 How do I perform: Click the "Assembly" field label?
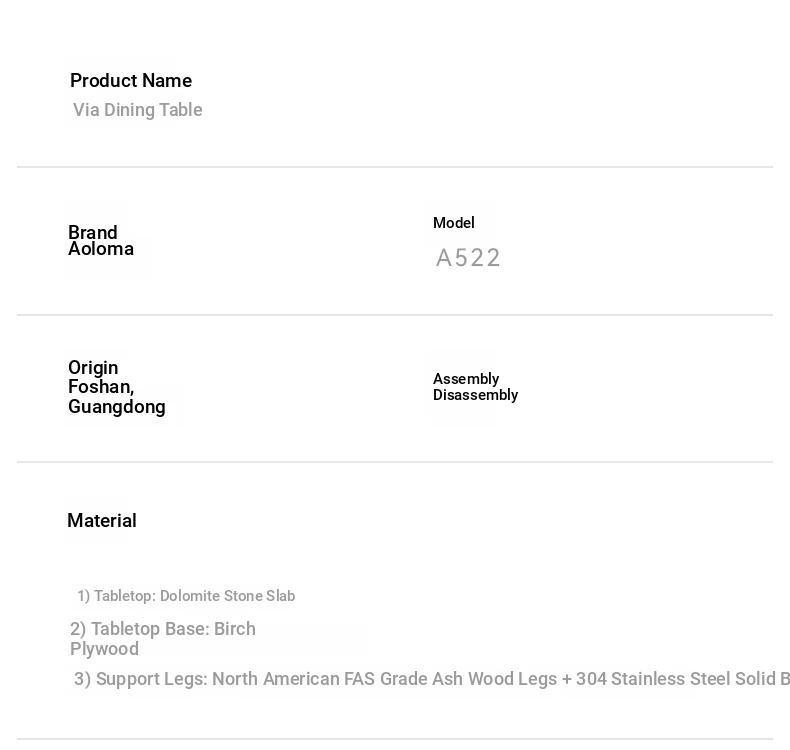point(466,379)
